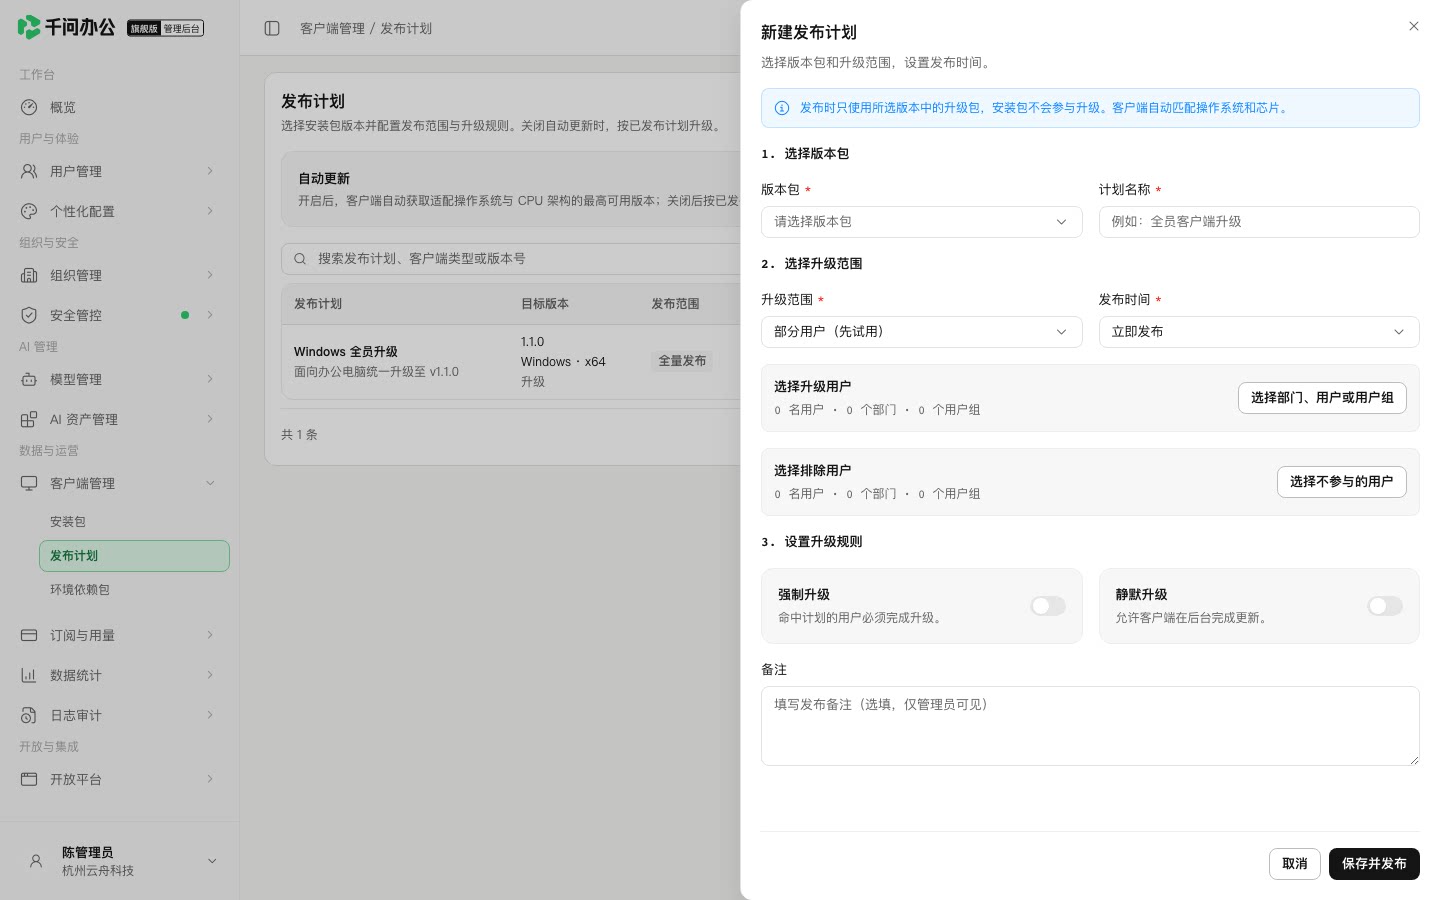
Task: Click the info icon in the blue notice
Action: click(782, 108)
